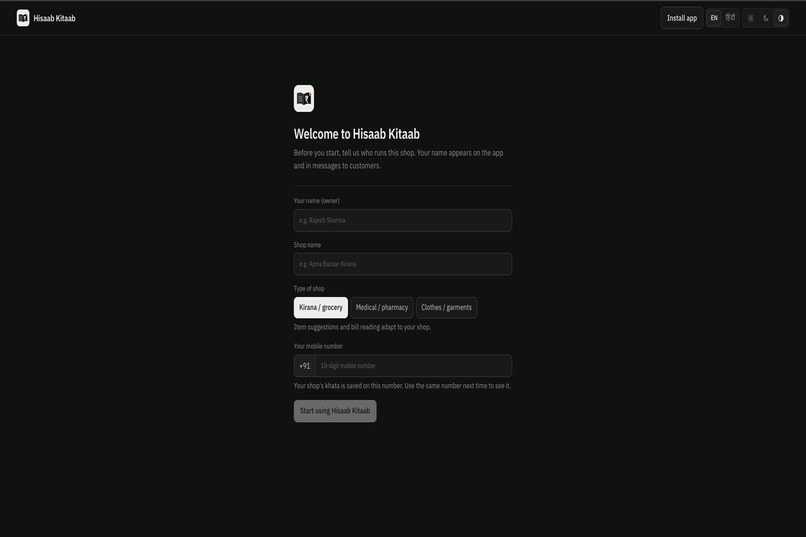The width and height of the screenshot is (806, 537).
Task: Focus the Your name (owner) field
Action: tap(402, 220)
